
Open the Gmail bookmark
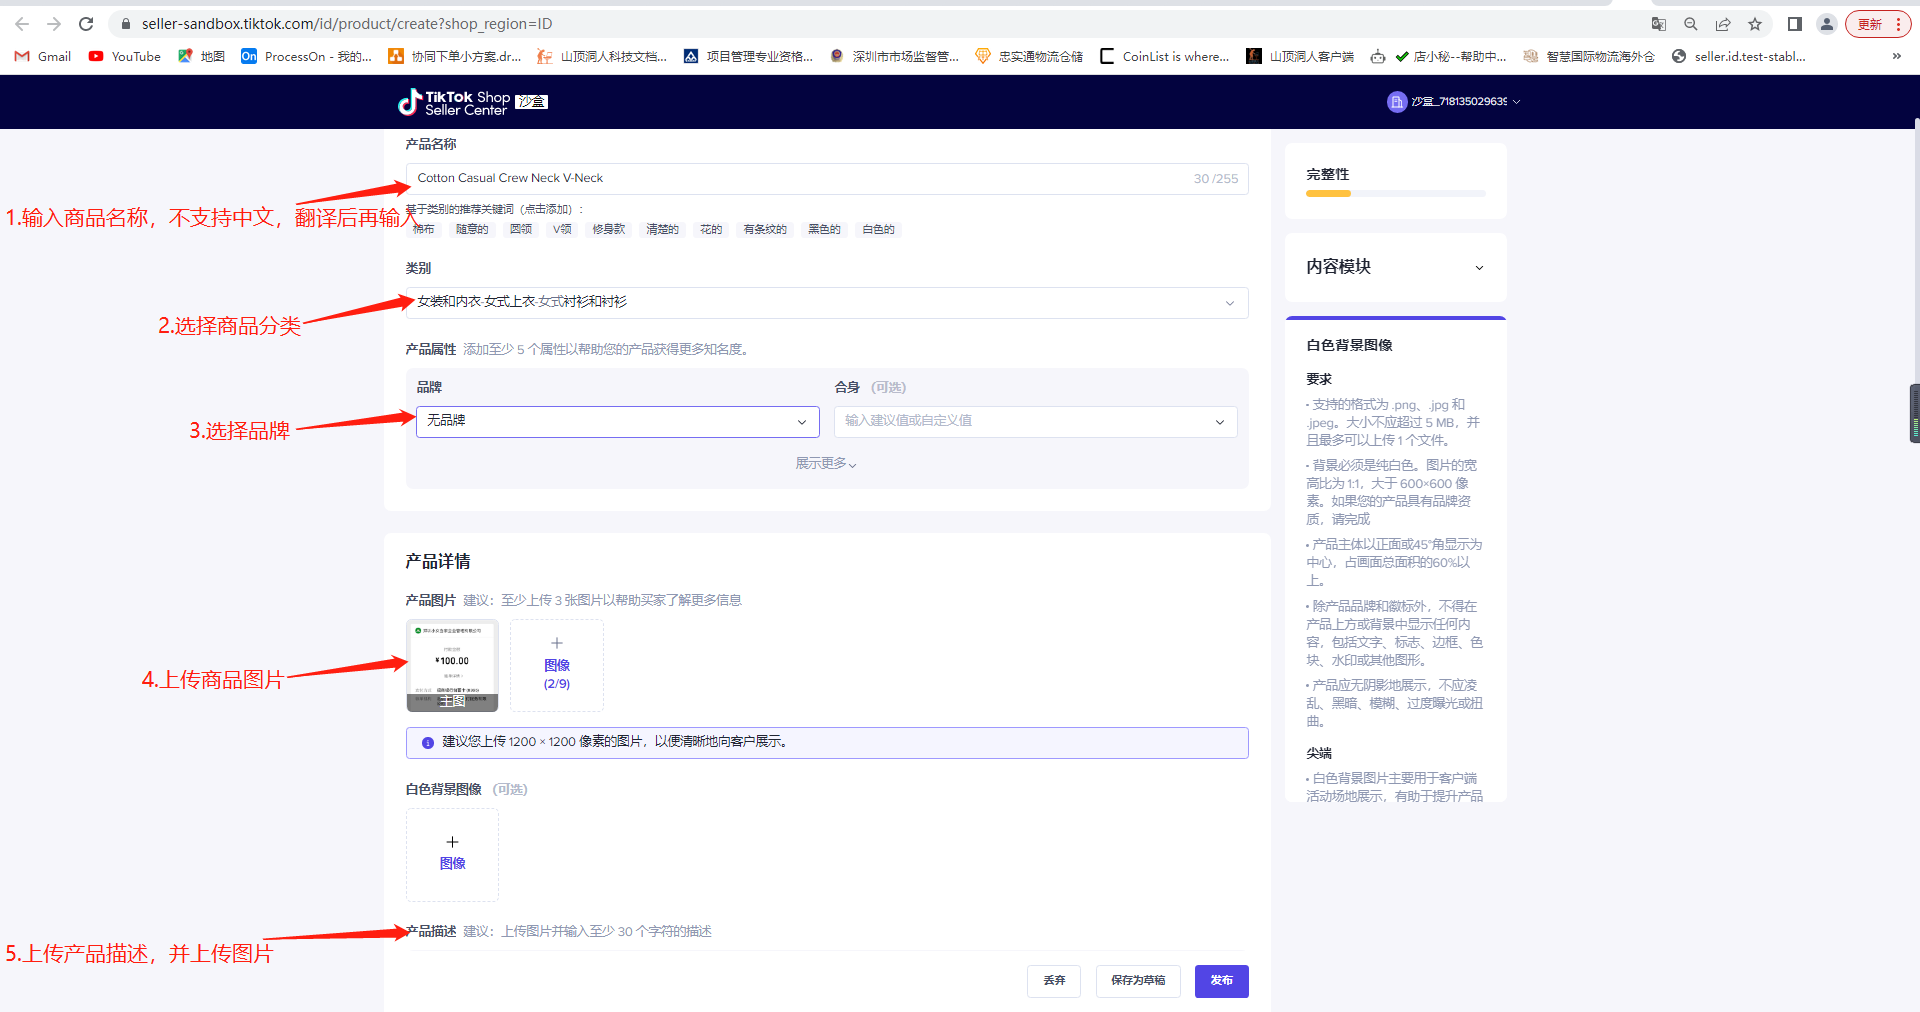[x=43, y=56]
